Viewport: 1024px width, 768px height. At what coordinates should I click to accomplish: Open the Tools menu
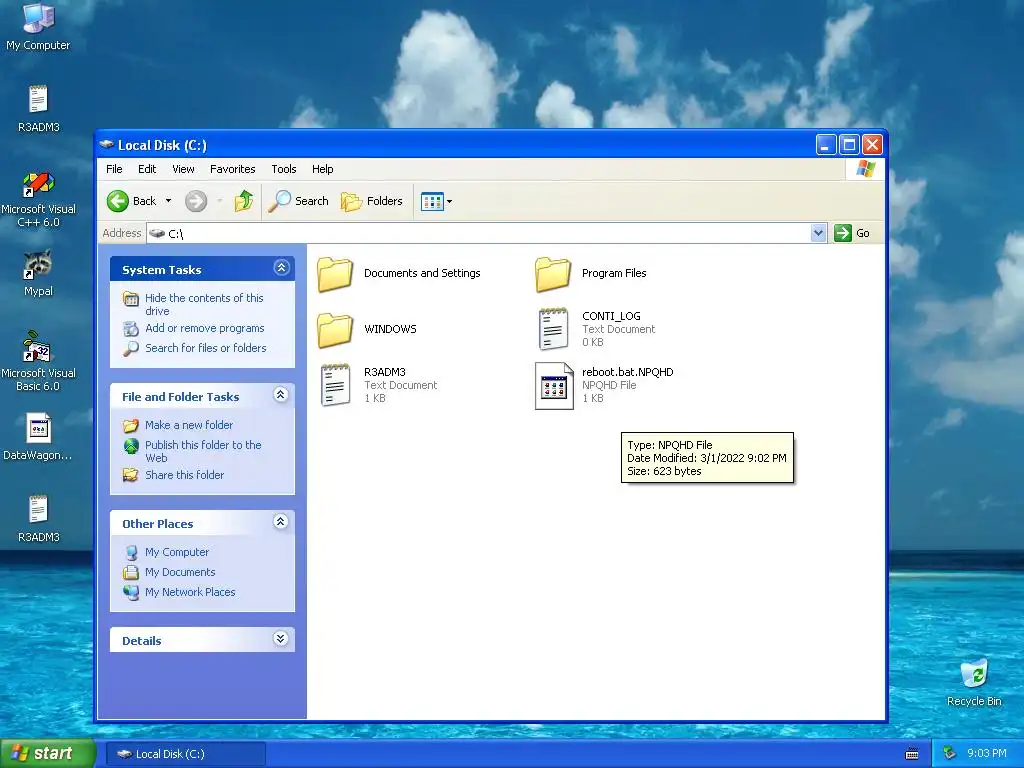[284, 169]
